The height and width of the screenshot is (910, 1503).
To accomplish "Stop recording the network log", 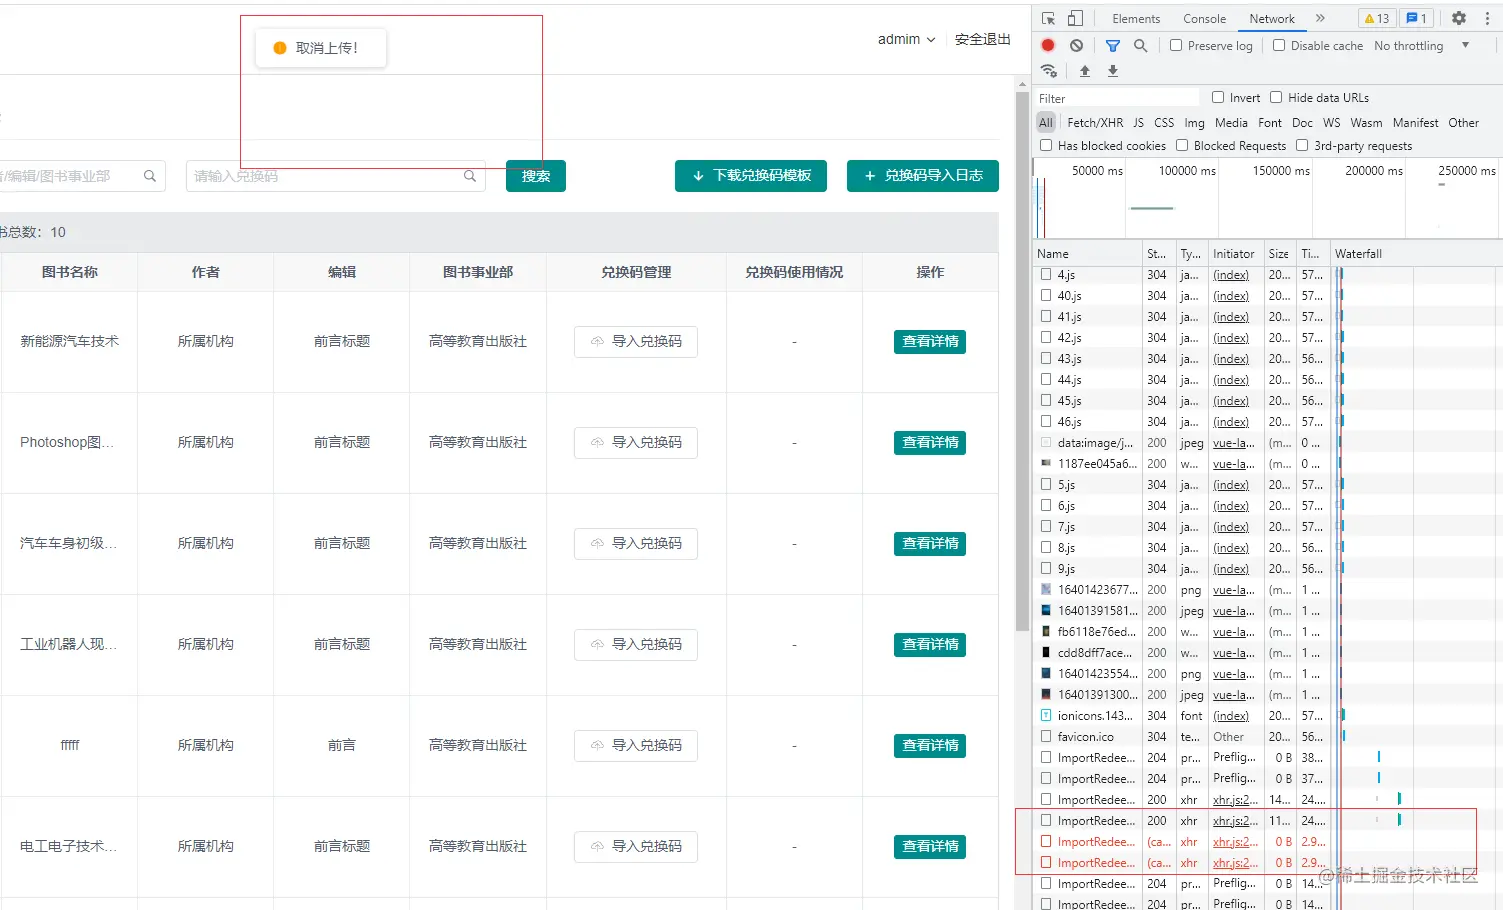I will point(1048,46).
